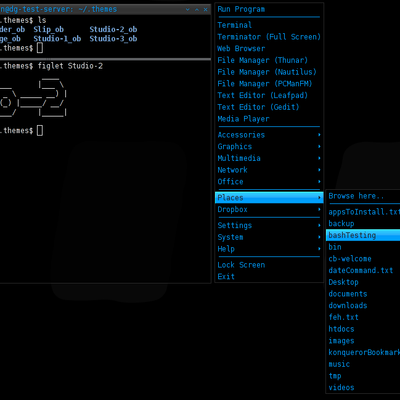Viewport: 400px width, 400px height.
Task: Open File Manager (Nautilus)
Action: (x=269, y=72)
